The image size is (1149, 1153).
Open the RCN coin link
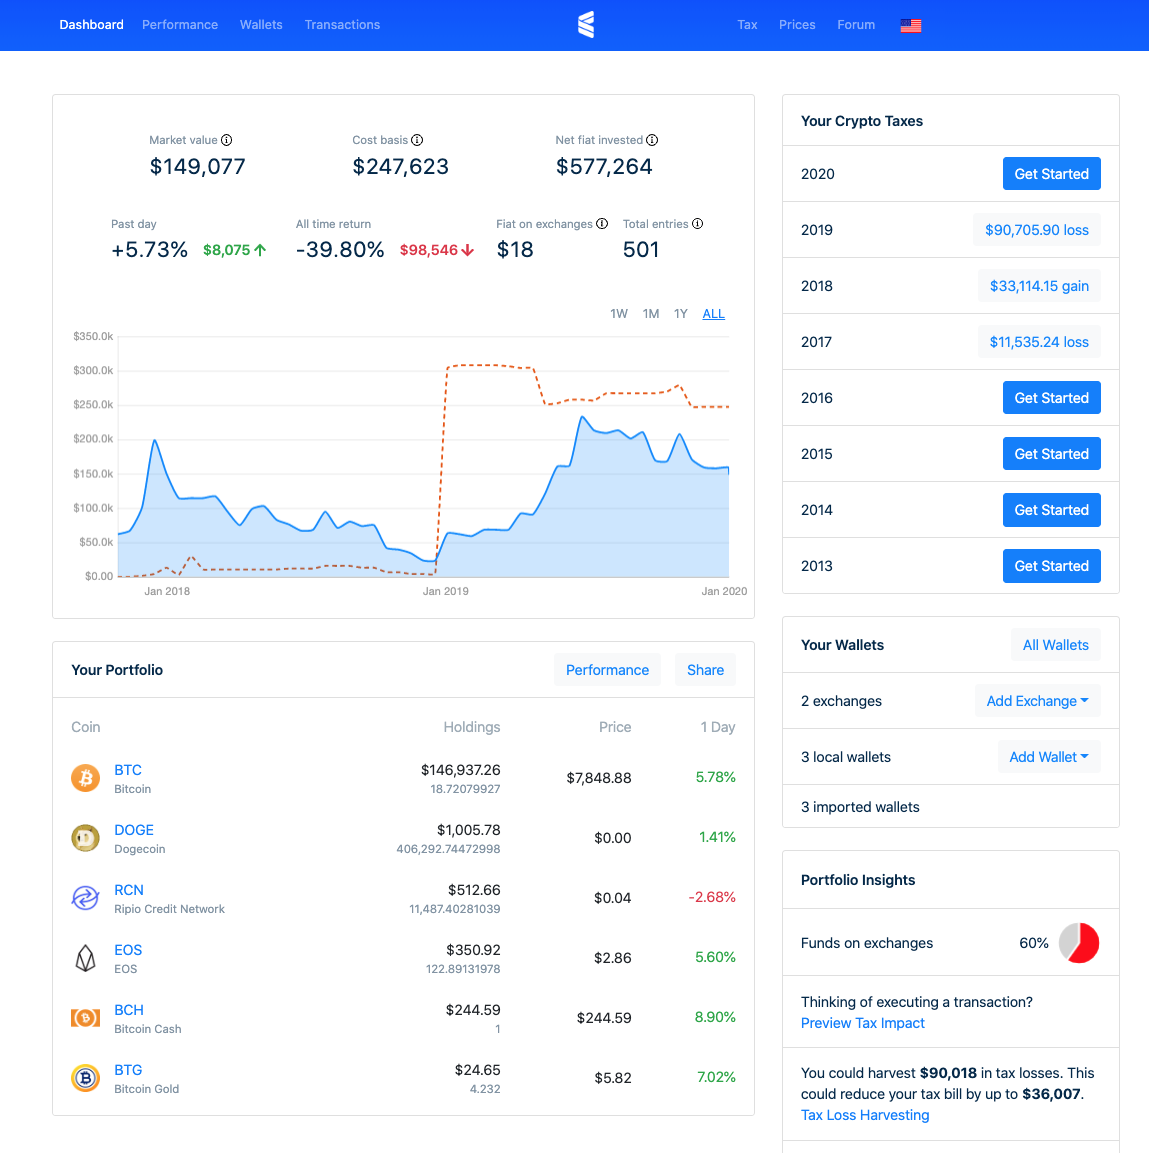[129, 890]
